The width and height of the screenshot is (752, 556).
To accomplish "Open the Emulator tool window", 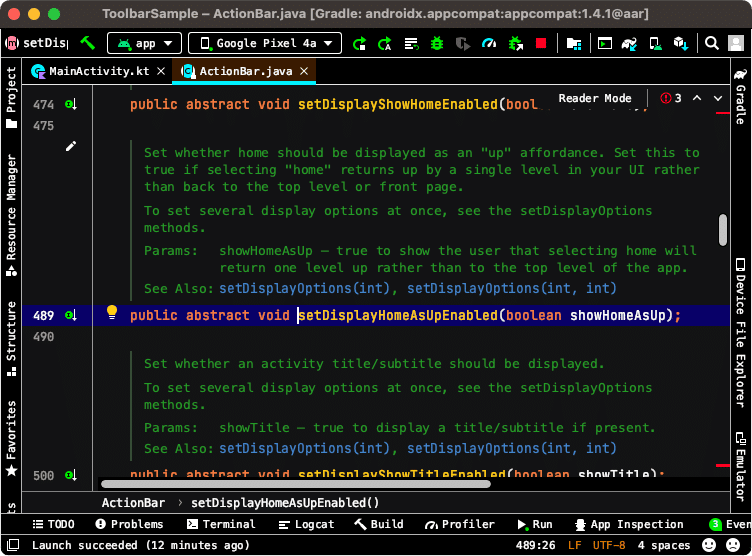I will tap(740, 467).
